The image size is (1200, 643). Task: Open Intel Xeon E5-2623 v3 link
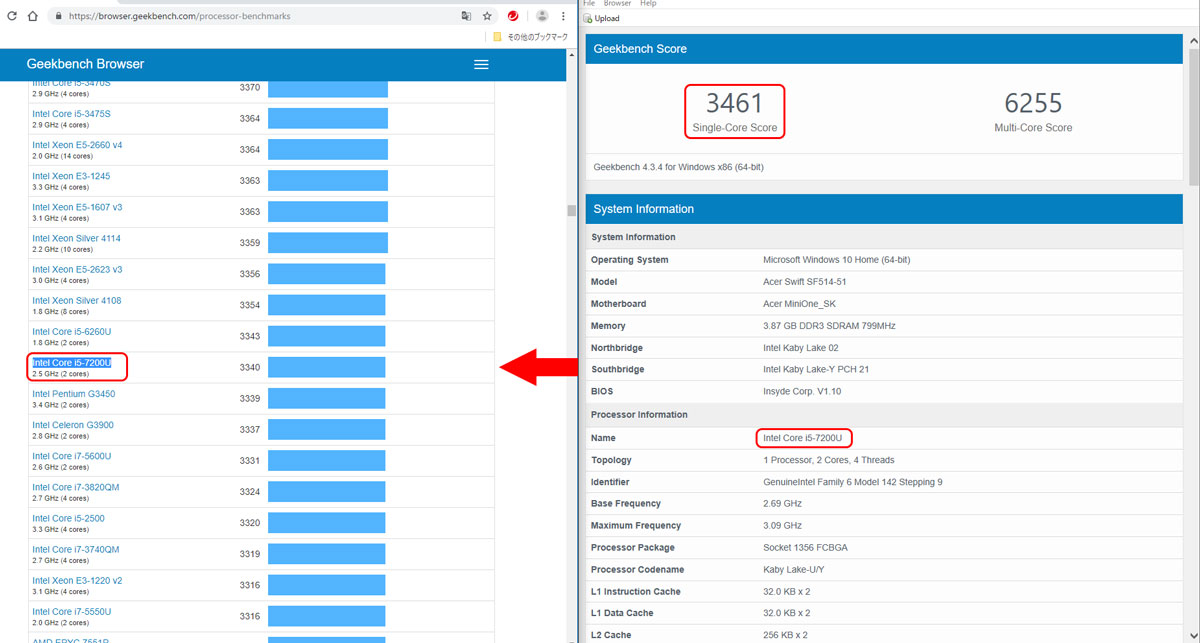click(77, 269)
